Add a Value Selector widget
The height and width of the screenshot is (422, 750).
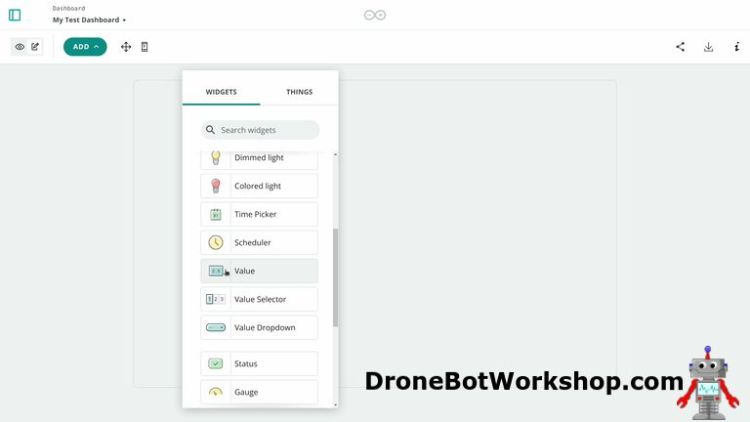click(x=259, y=299)
